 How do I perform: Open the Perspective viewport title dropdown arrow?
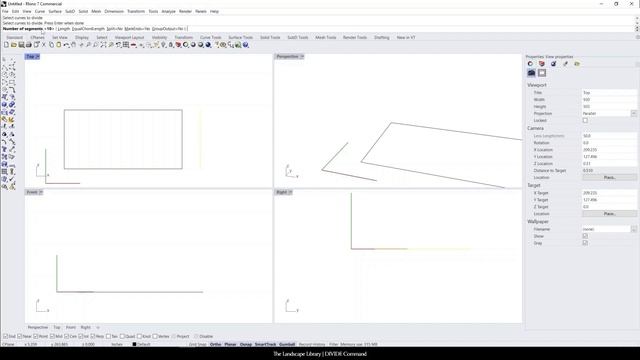coord(302,57)
